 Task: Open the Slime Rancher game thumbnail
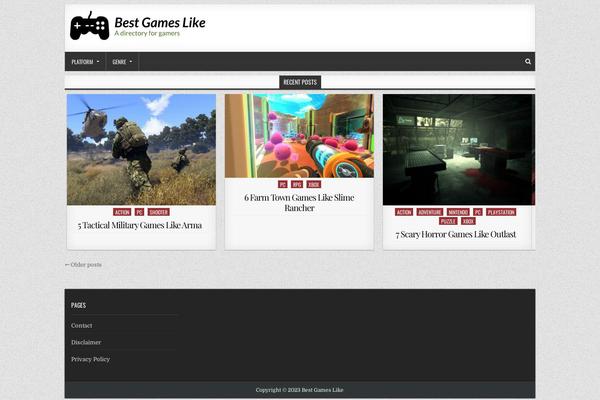click(299, 136)
